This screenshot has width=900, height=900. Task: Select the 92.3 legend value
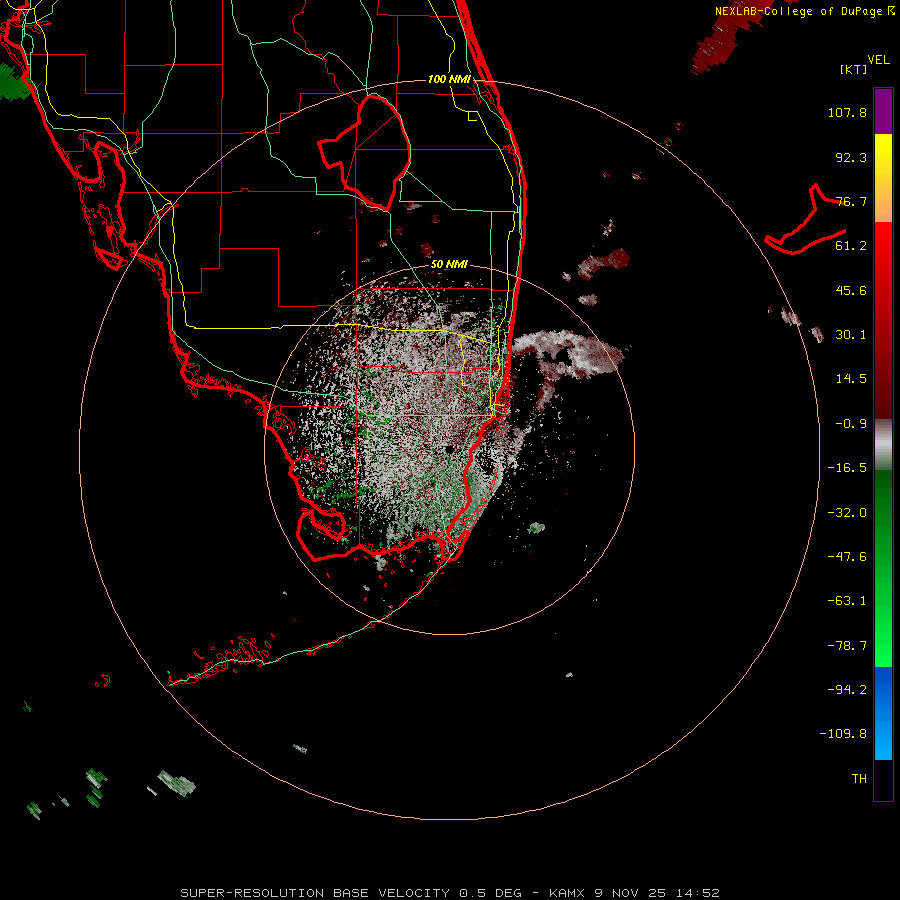[x=851, y=157]
